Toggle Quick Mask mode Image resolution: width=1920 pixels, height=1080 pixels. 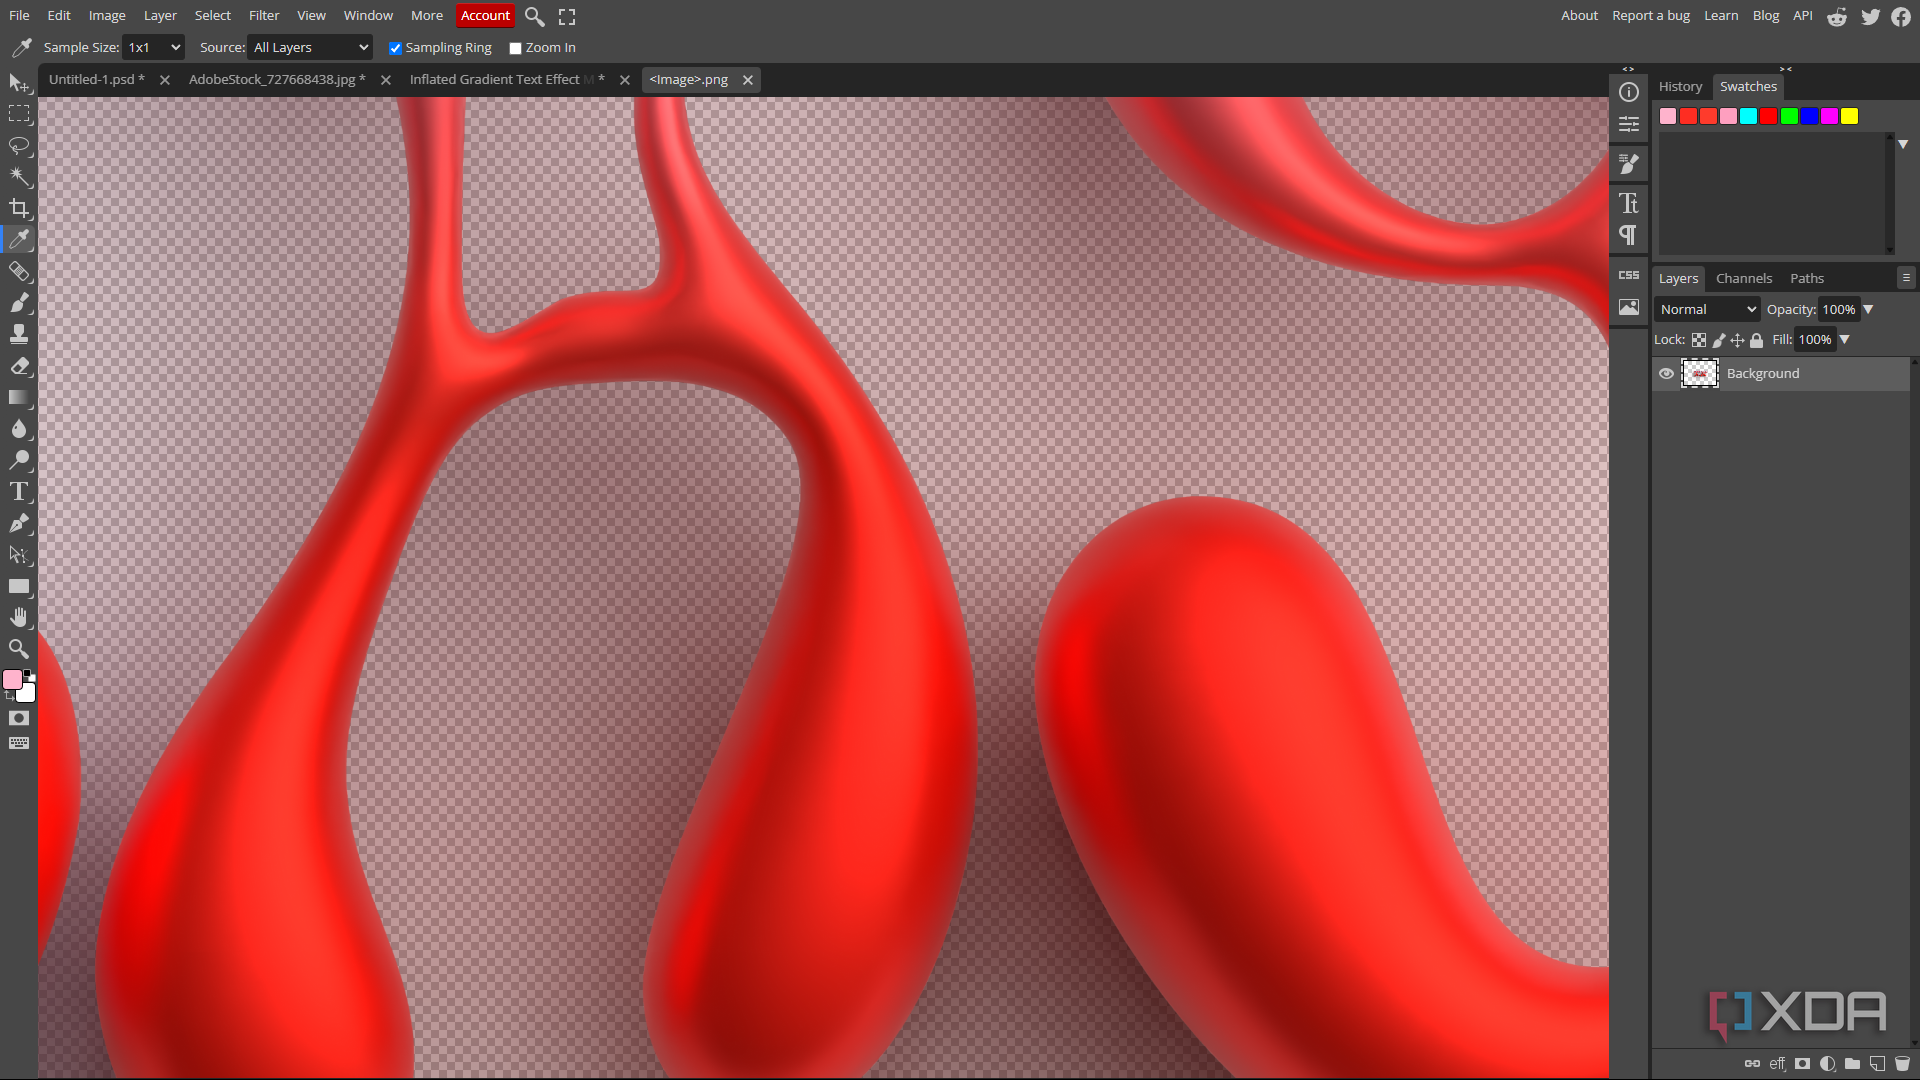(x=19, y=718)
